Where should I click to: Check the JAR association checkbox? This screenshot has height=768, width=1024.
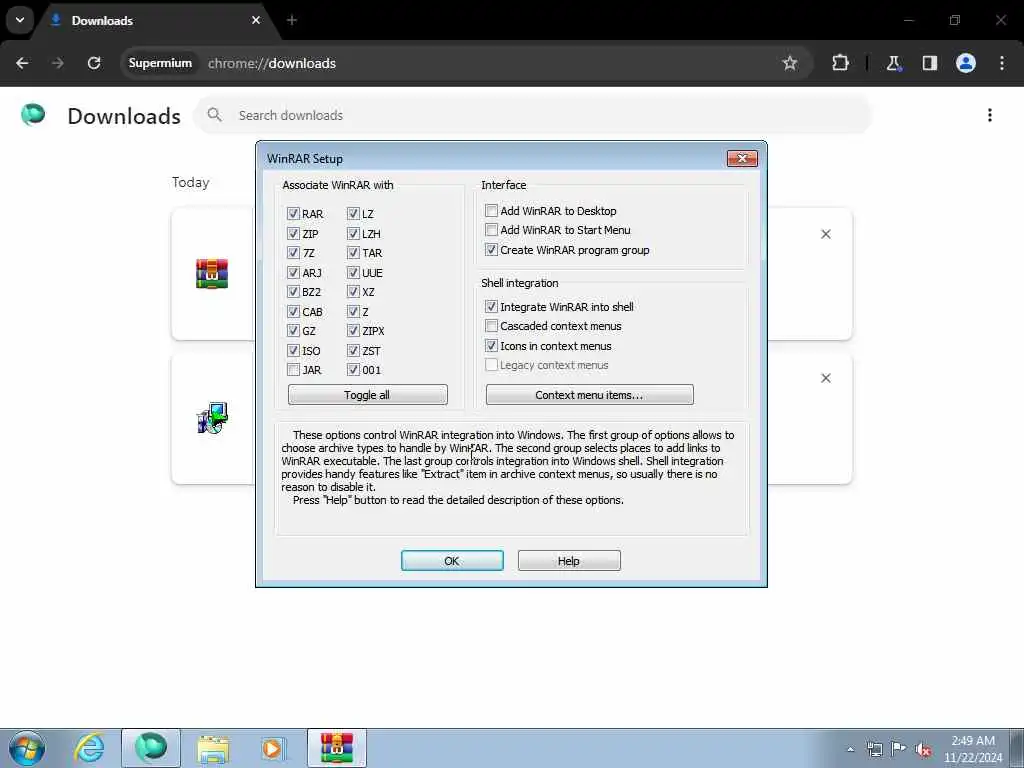pyautogui.click(x=293, y=370)
